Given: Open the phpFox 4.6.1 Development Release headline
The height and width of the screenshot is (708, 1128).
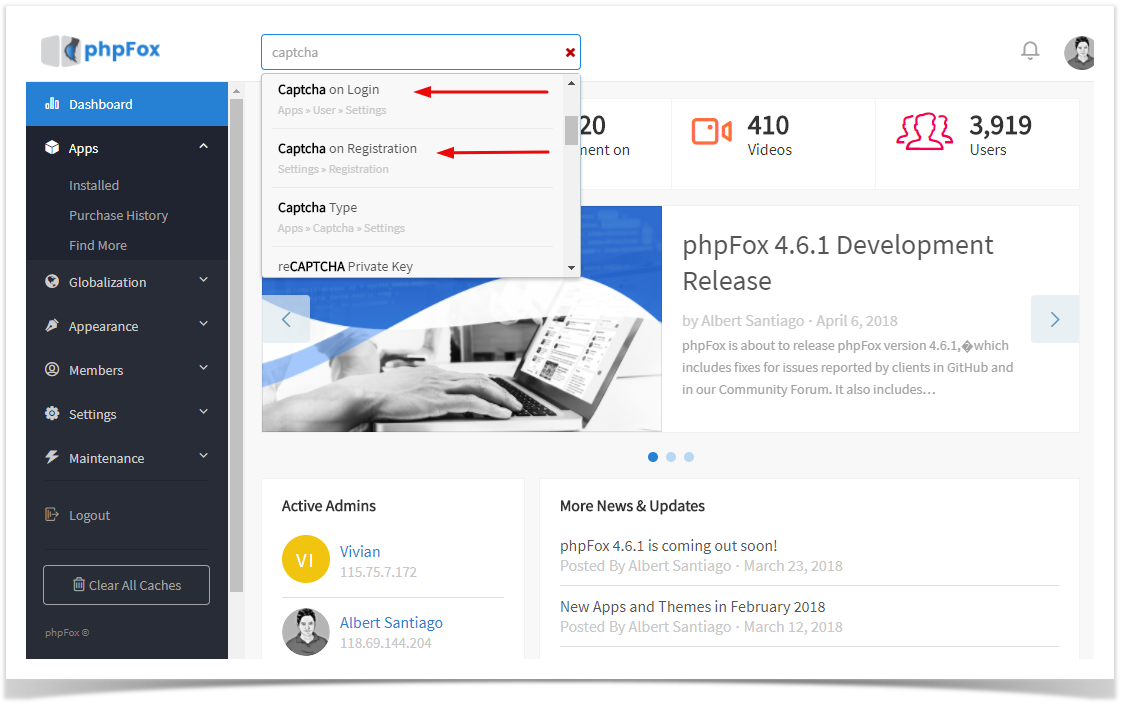Looking at the screenshot, I should pyautogui.click(x=837, y=263).
